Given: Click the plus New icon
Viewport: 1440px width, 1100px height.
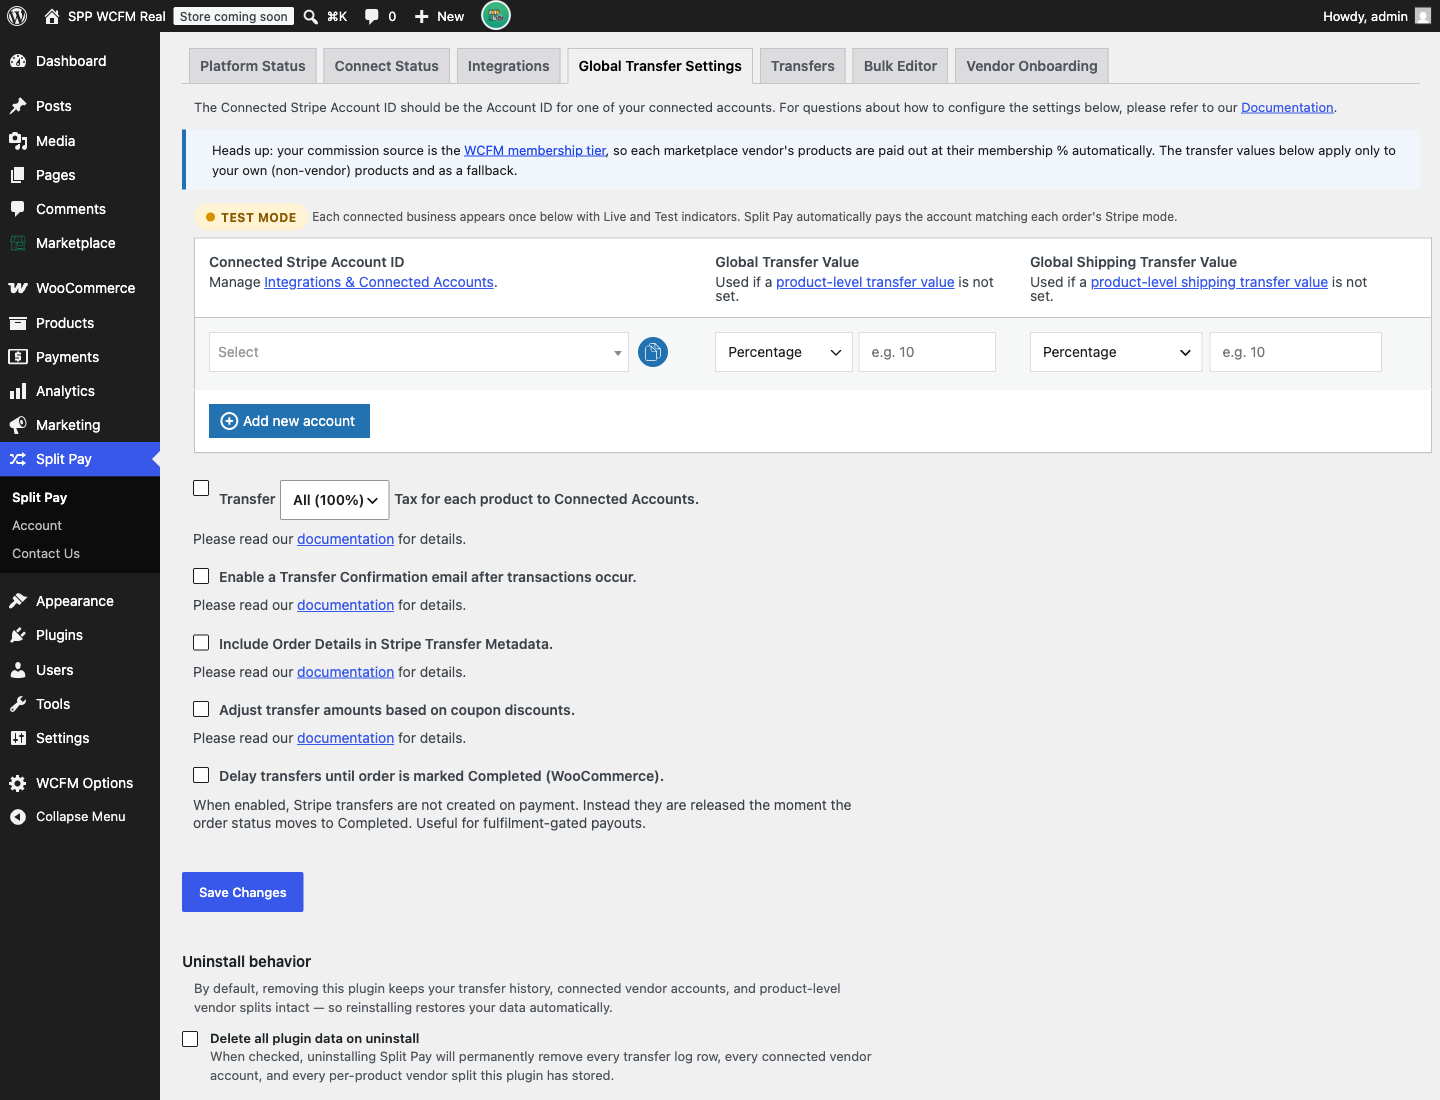Looking at the screenshot, I should (422, 16).
